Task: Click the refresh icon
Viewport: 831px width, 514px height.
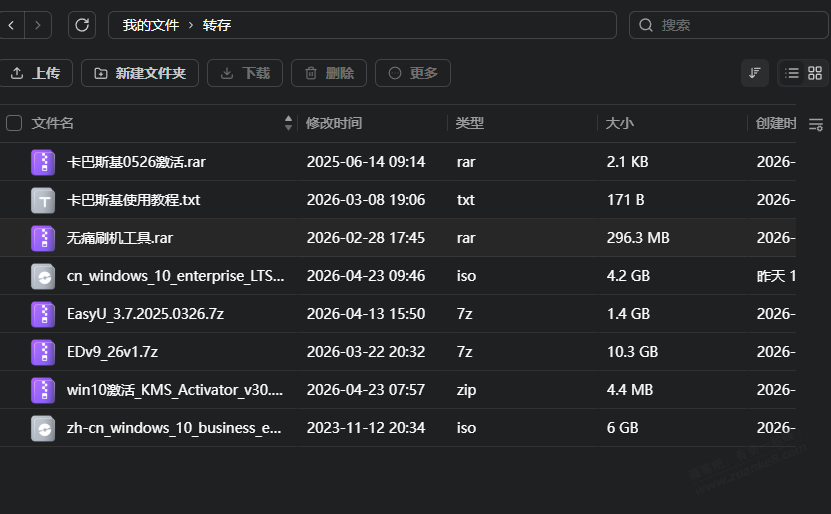Action: (x=82, y=25)
